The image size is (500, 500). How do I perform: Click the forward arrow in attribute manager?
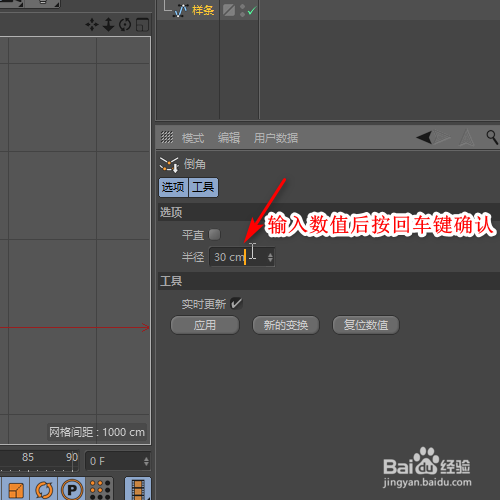click(x=442, y=137)
